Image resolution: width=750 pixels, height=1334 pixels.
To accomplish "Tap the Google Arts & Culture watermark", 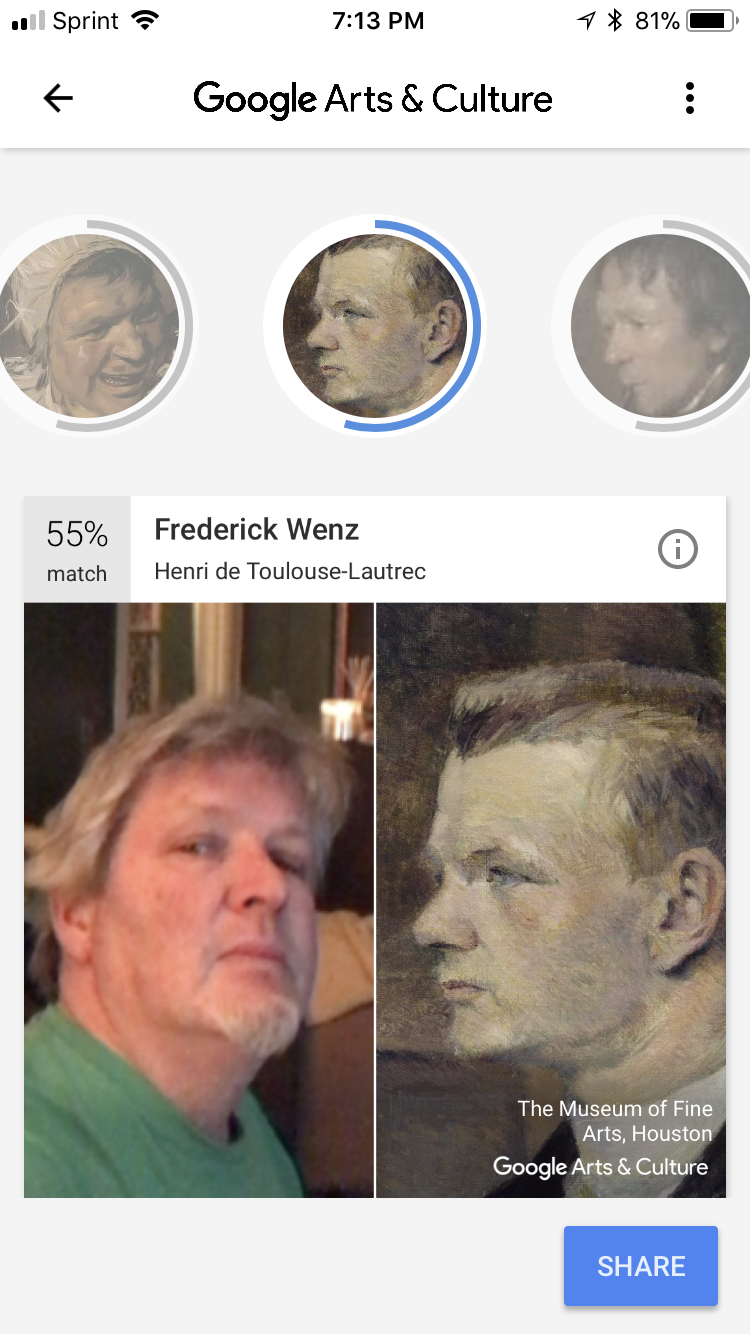I will coord(600,1167).
